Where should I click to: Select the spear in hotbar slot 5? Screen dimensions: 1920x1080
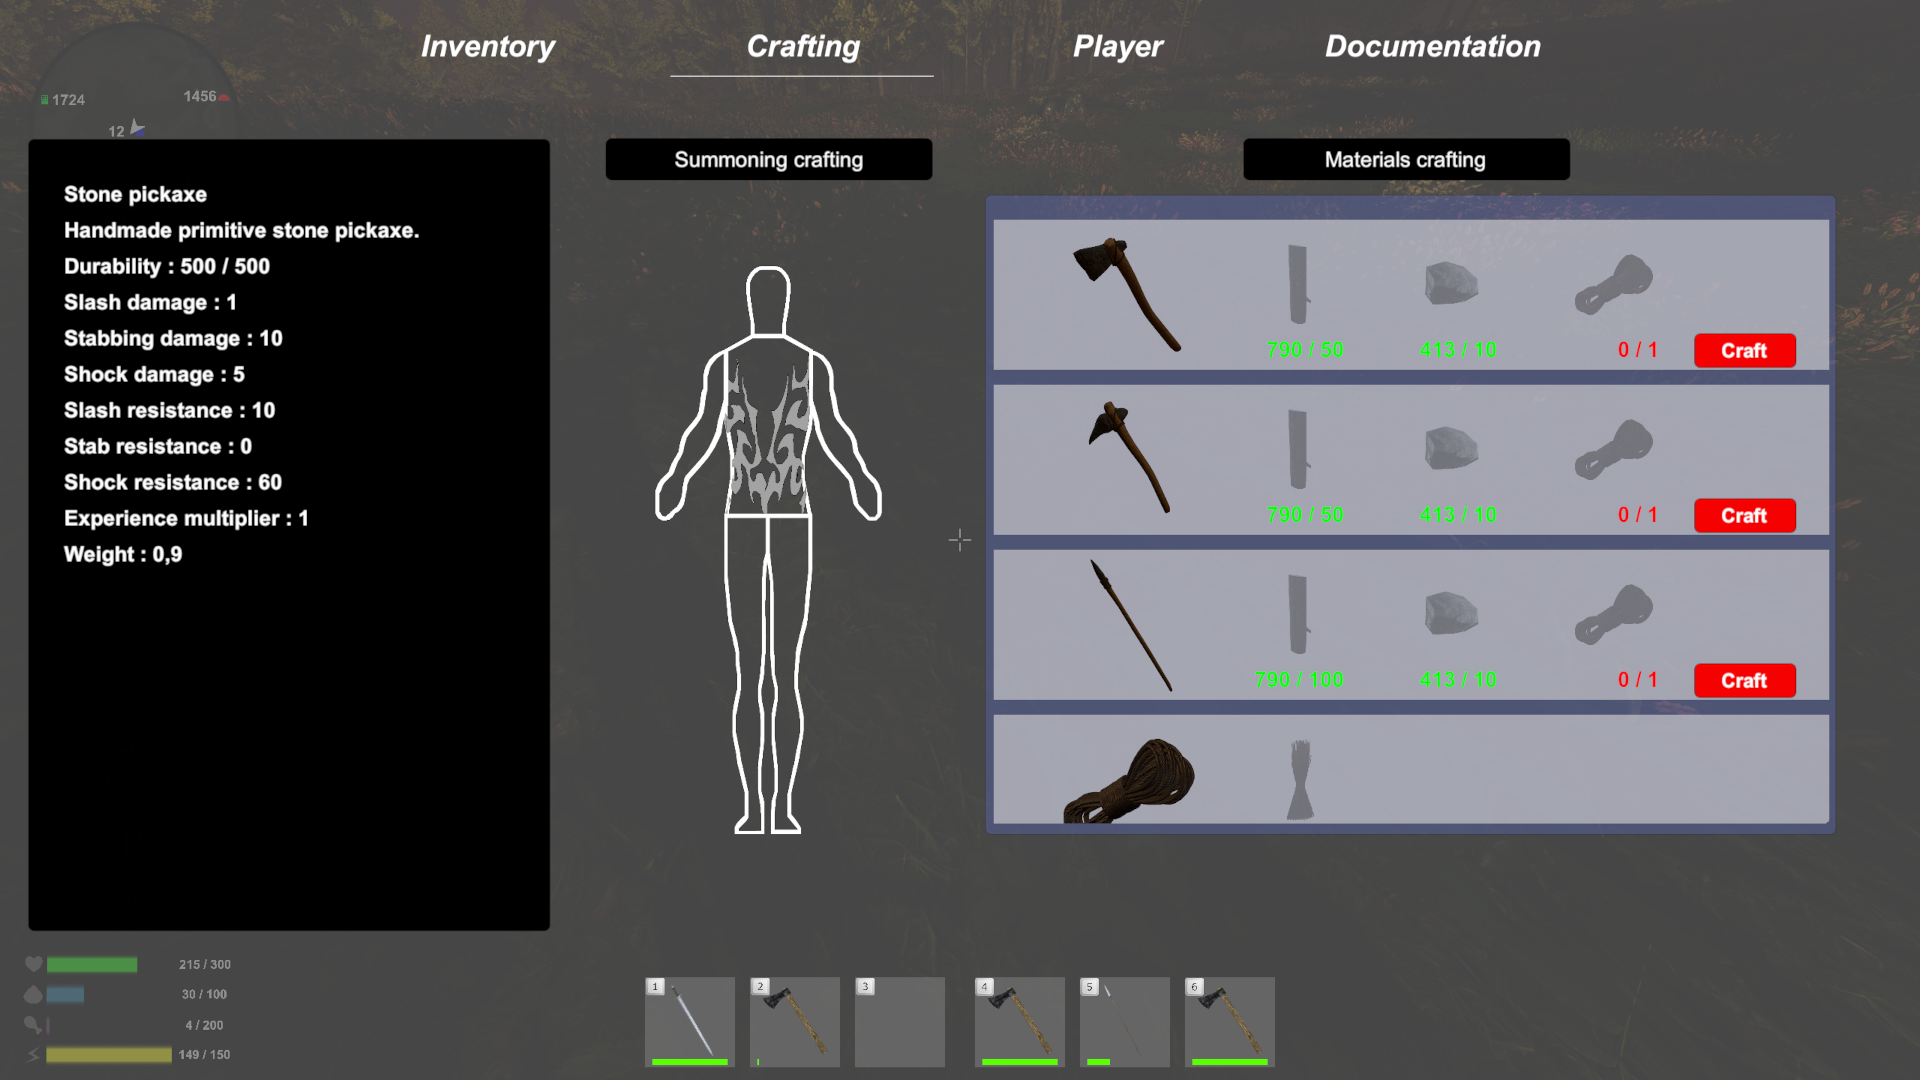[1124, 1021]
